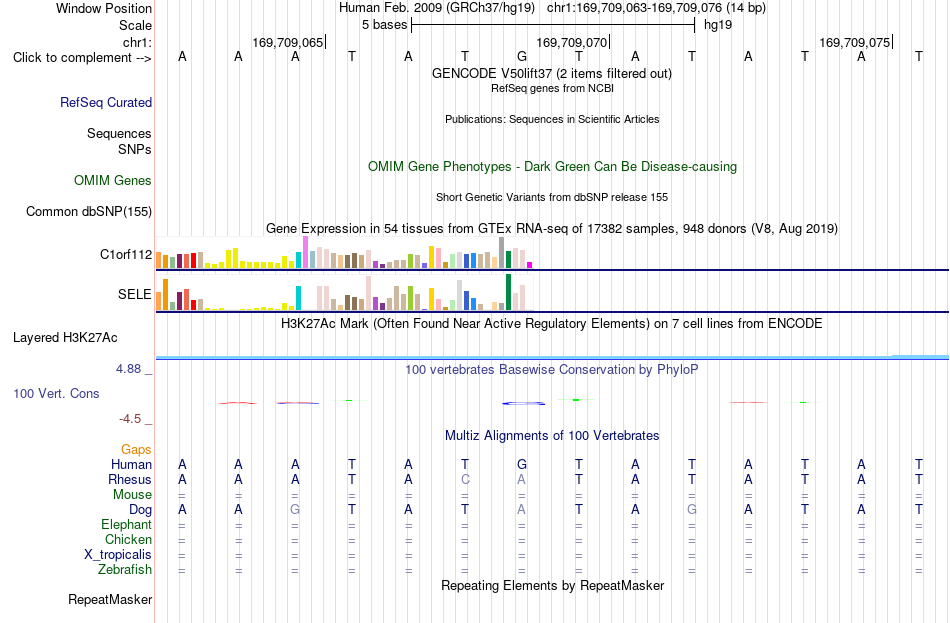The height and width of the screenshot is (623, 950).
Task: Click the tall dark green bar in SELE chart
Action: (x=508, y=292)
